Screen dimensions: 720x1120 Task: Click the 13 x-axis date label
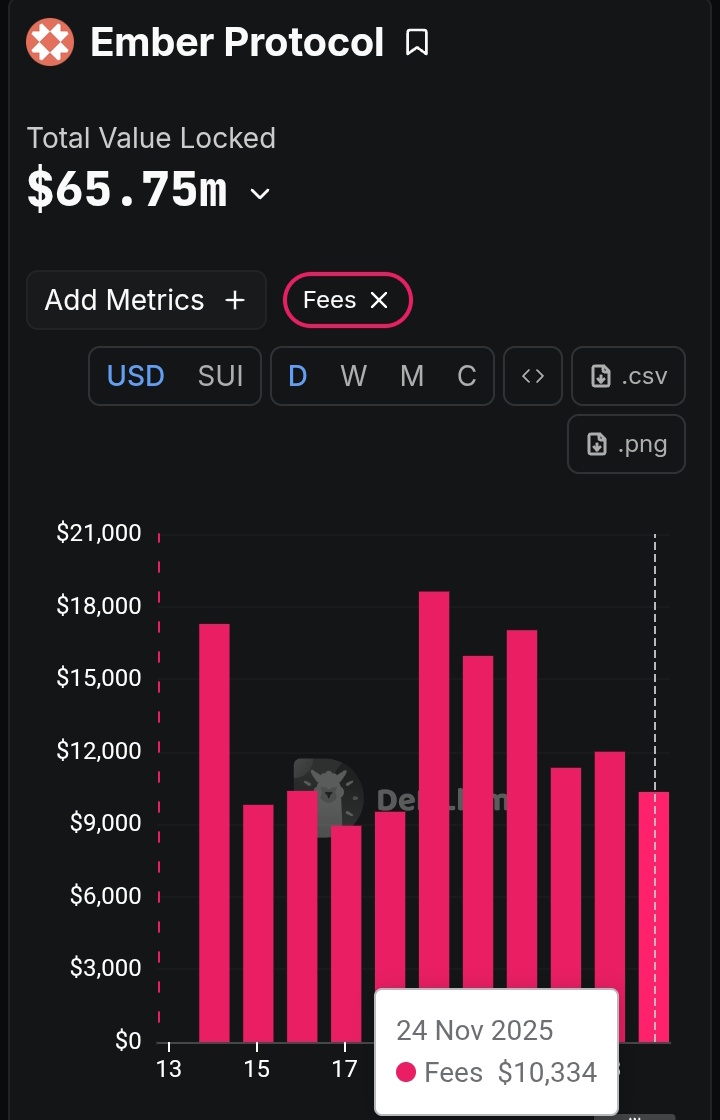(x=169, y=1069)
